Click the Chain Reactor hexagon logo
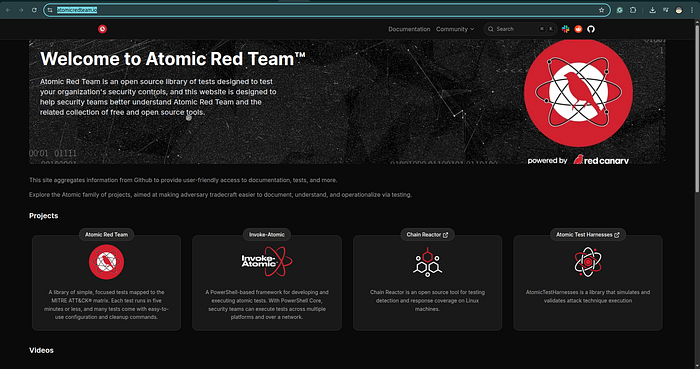 click(x=427, y=262)
